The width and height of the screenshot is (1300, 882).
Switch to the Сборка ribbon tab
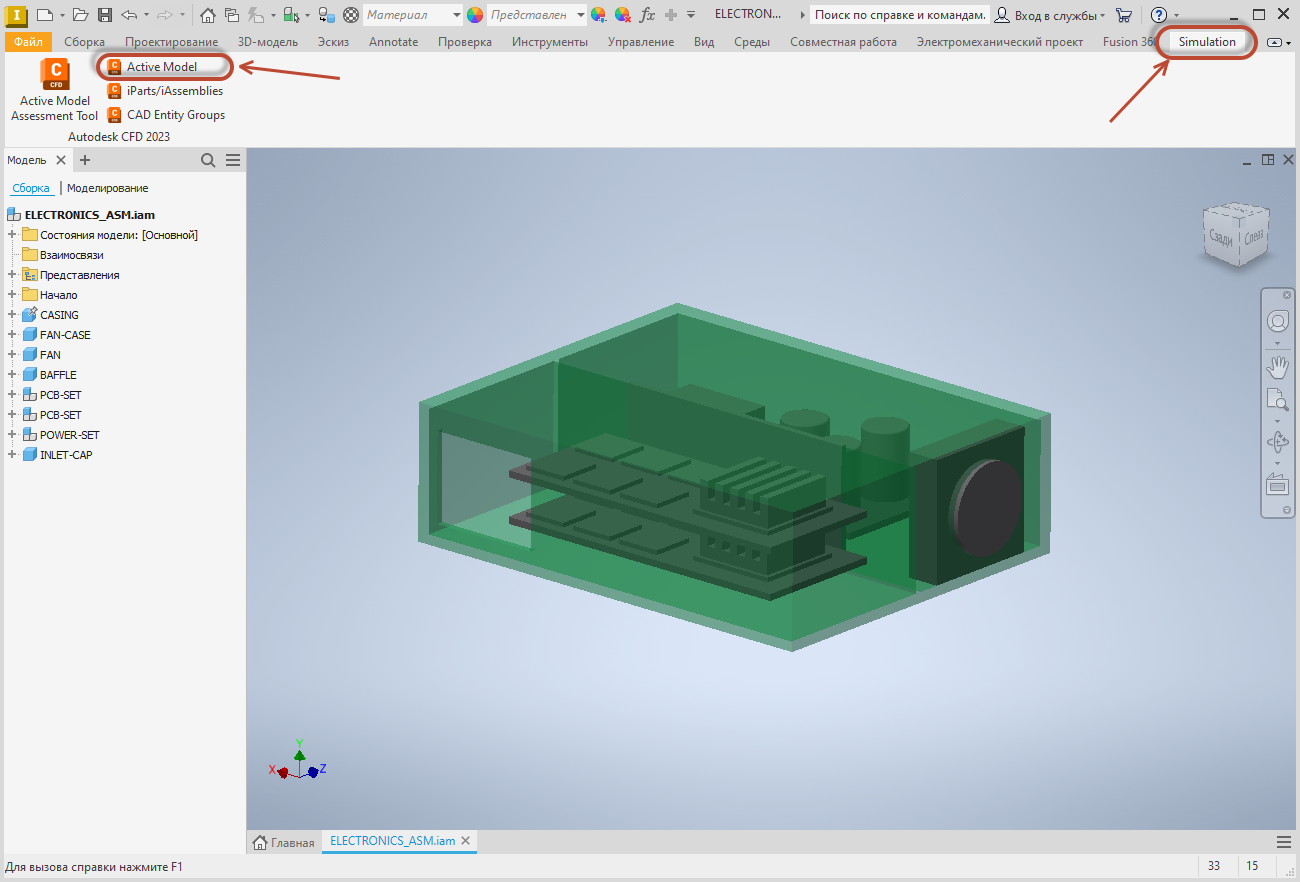(x=84, y=42)
